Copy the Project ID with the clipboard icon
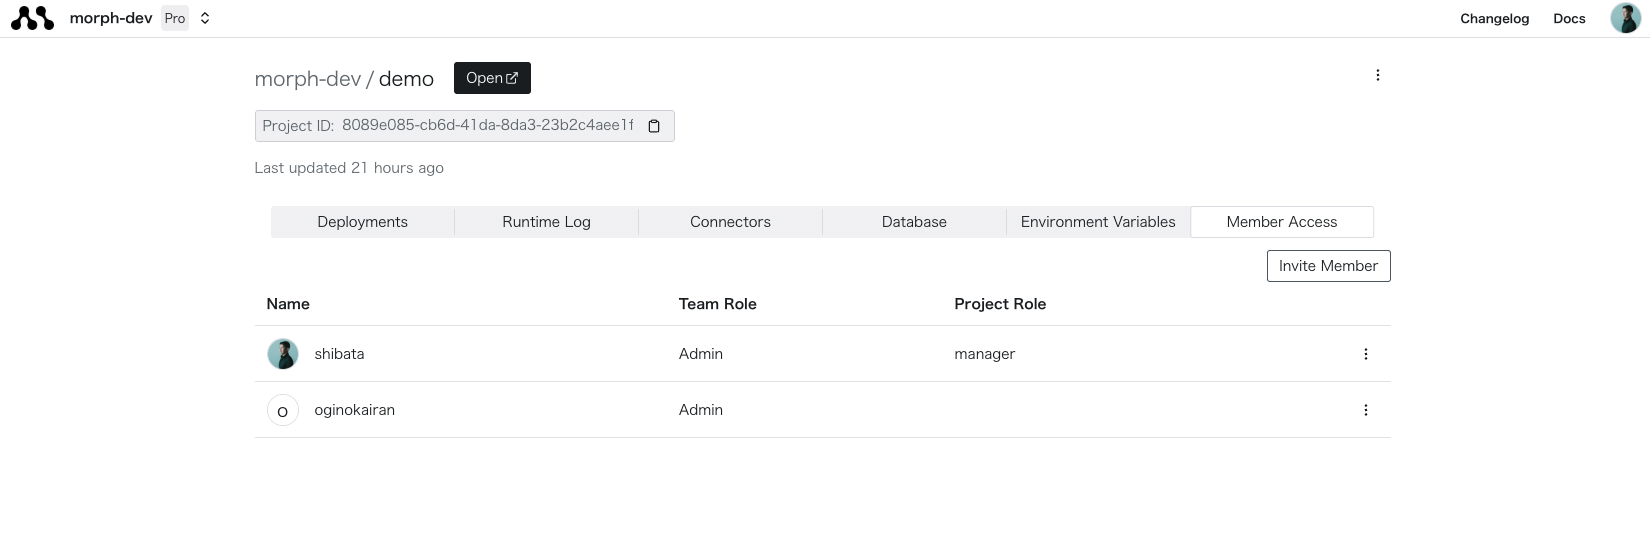The height and width of the screenshot is (546, 1650). [x=654, y=126]
